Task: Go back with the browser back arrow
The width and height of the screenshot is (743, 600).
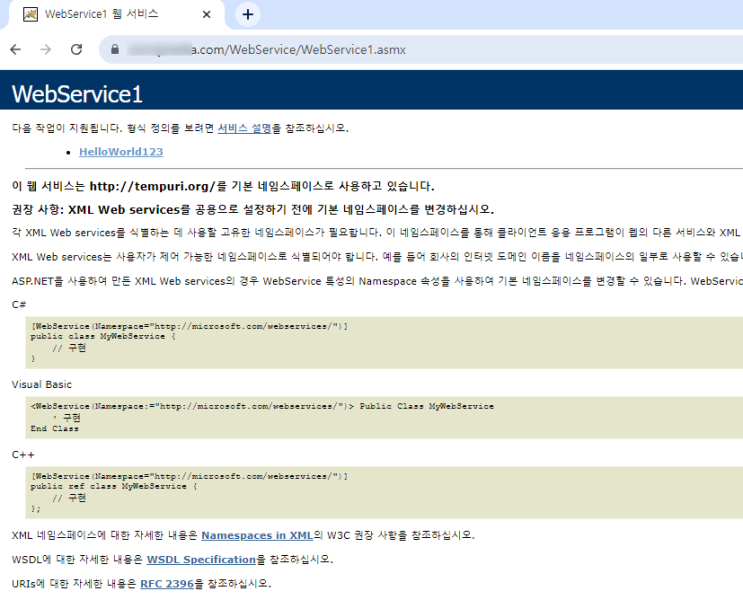Action: (x=16, y=49)
